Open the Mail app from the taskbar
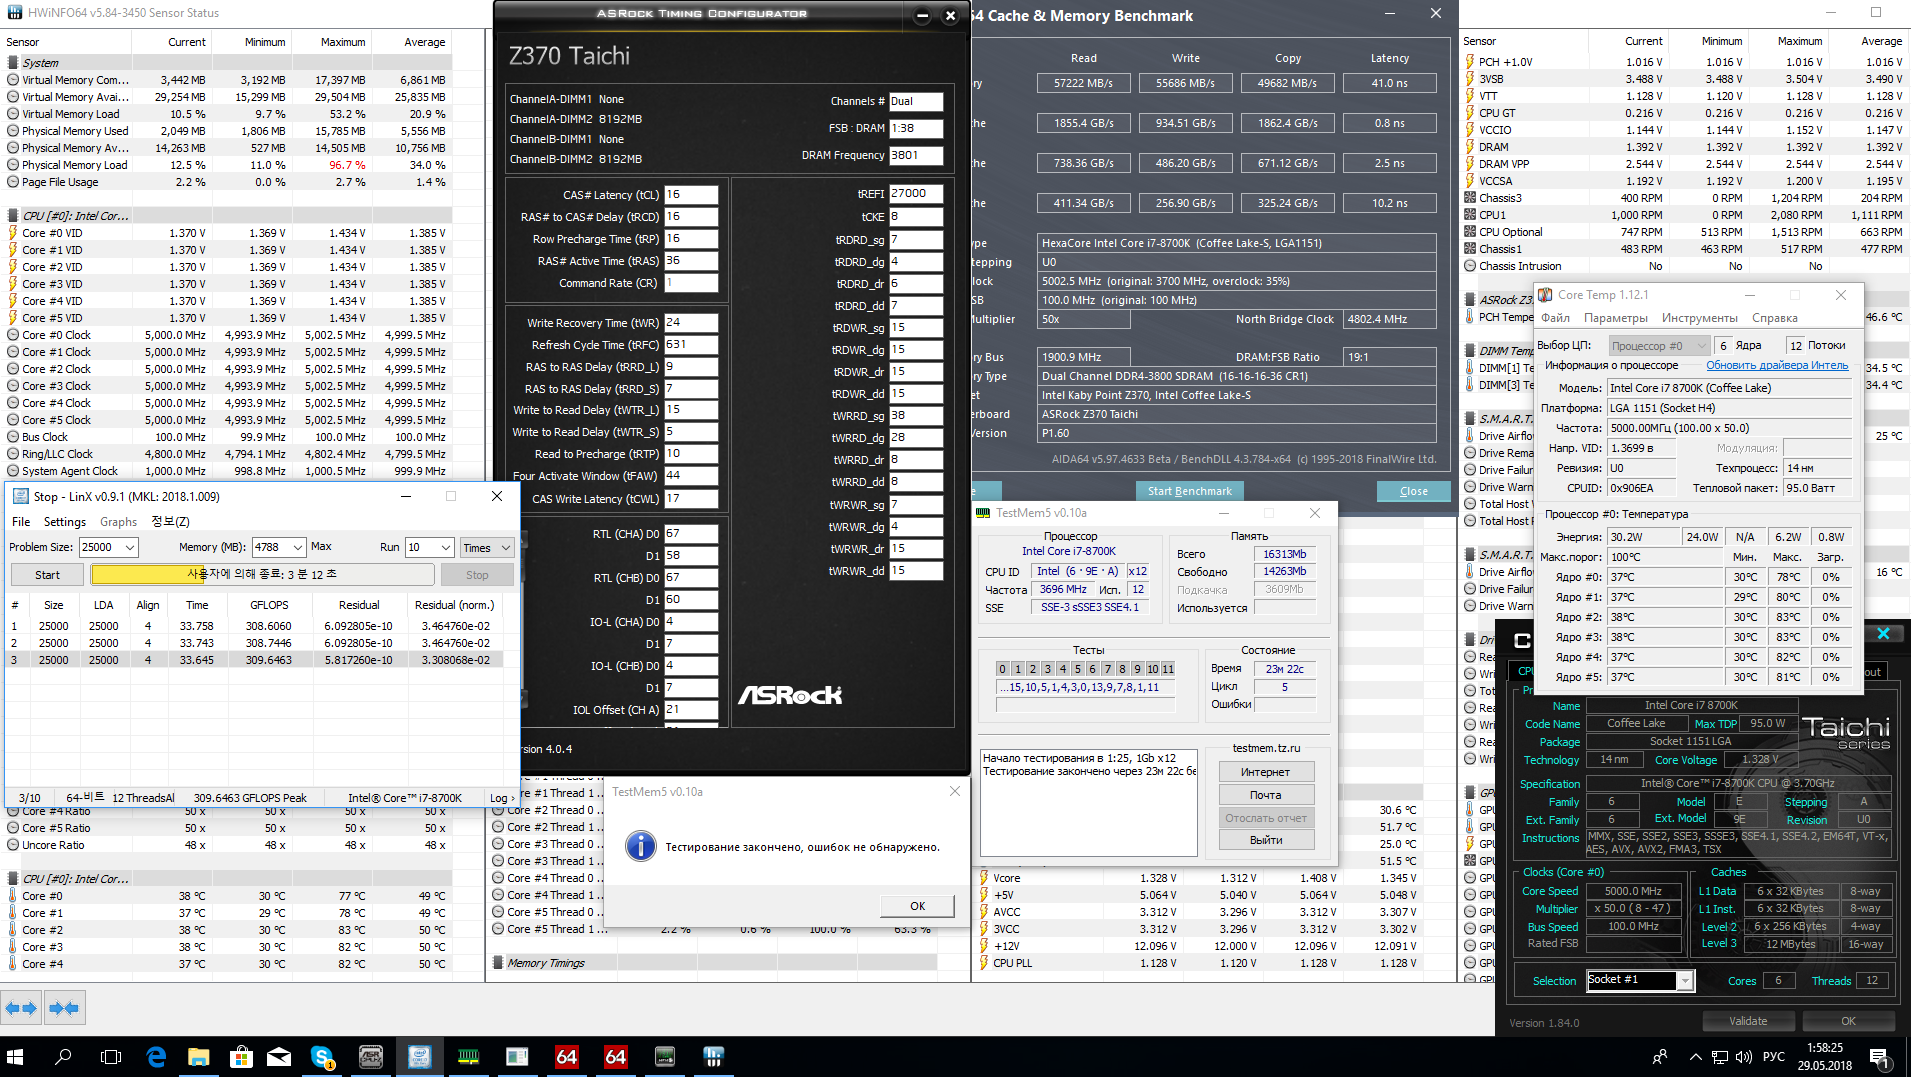 coord(280,1057)
